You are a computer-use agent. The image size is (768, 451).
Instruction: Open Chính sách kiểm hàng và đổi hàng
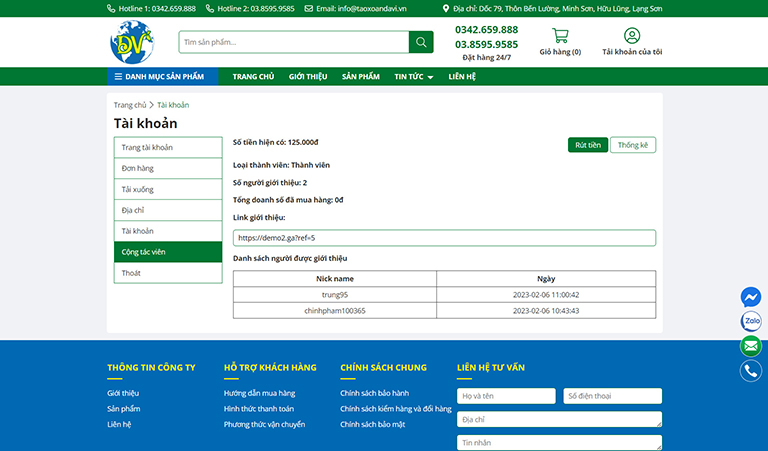[x=396, y=409]
